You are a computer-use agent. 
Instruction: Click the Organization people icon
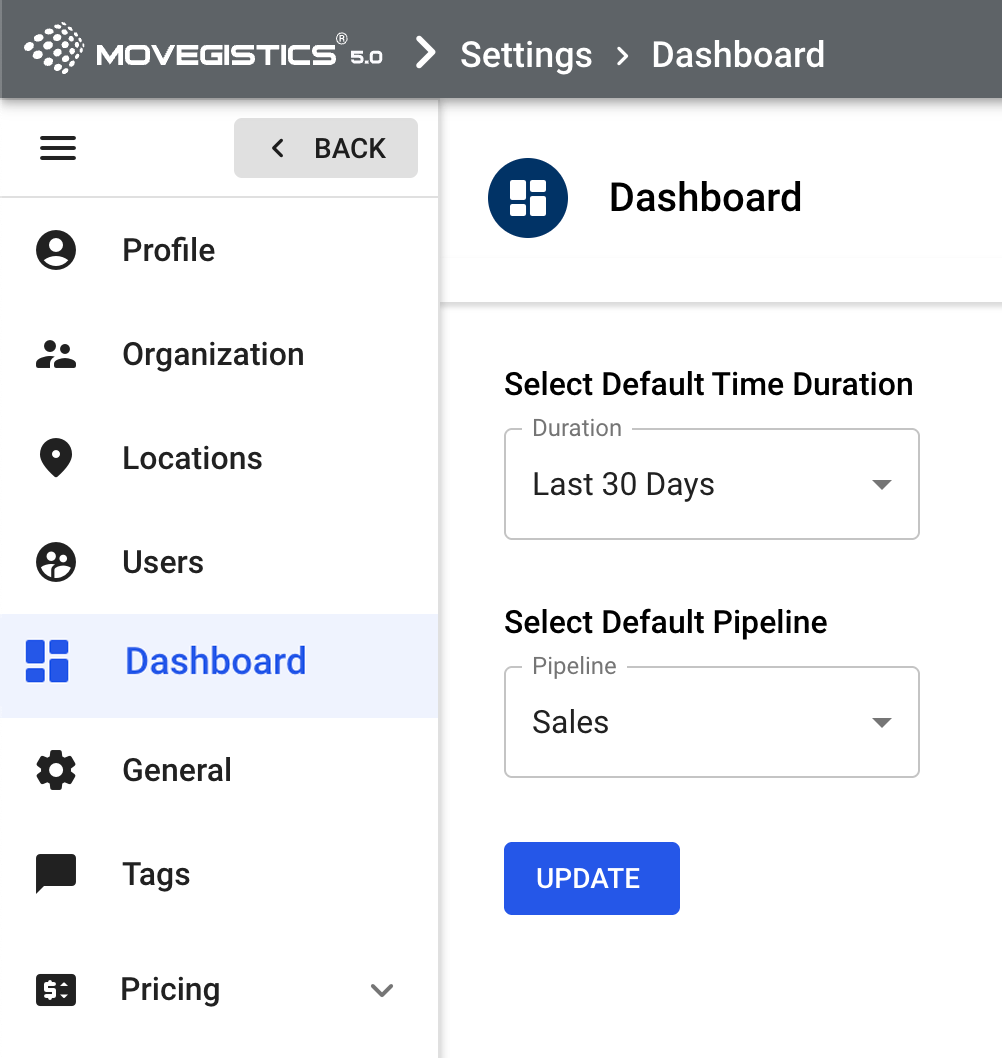(x=56, y=355)
